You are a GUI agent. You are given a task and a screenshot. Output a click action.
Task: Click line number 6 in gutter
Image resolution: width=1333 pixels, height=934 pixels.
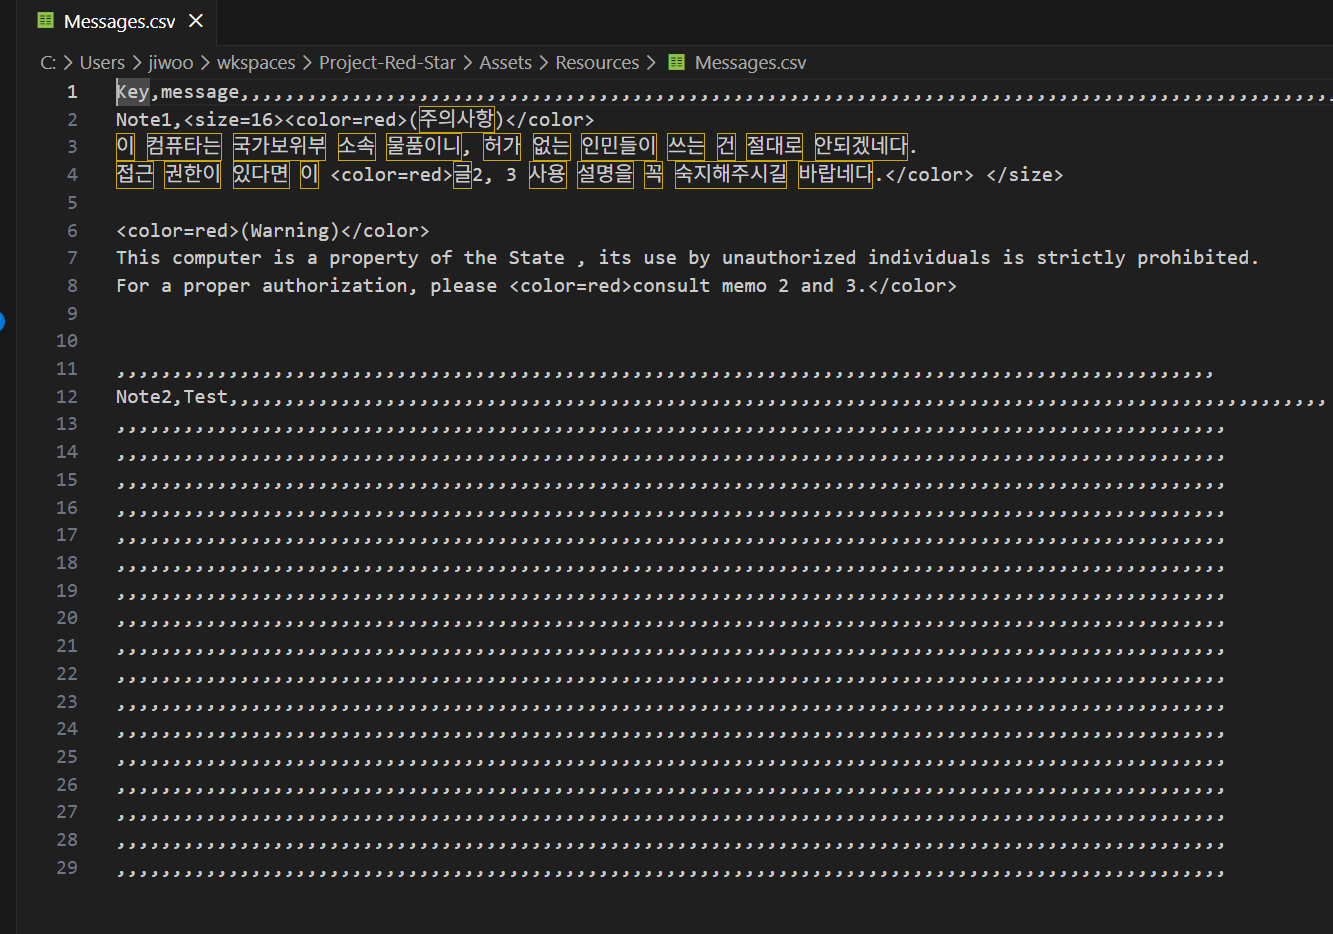click(x=72, y=231)
